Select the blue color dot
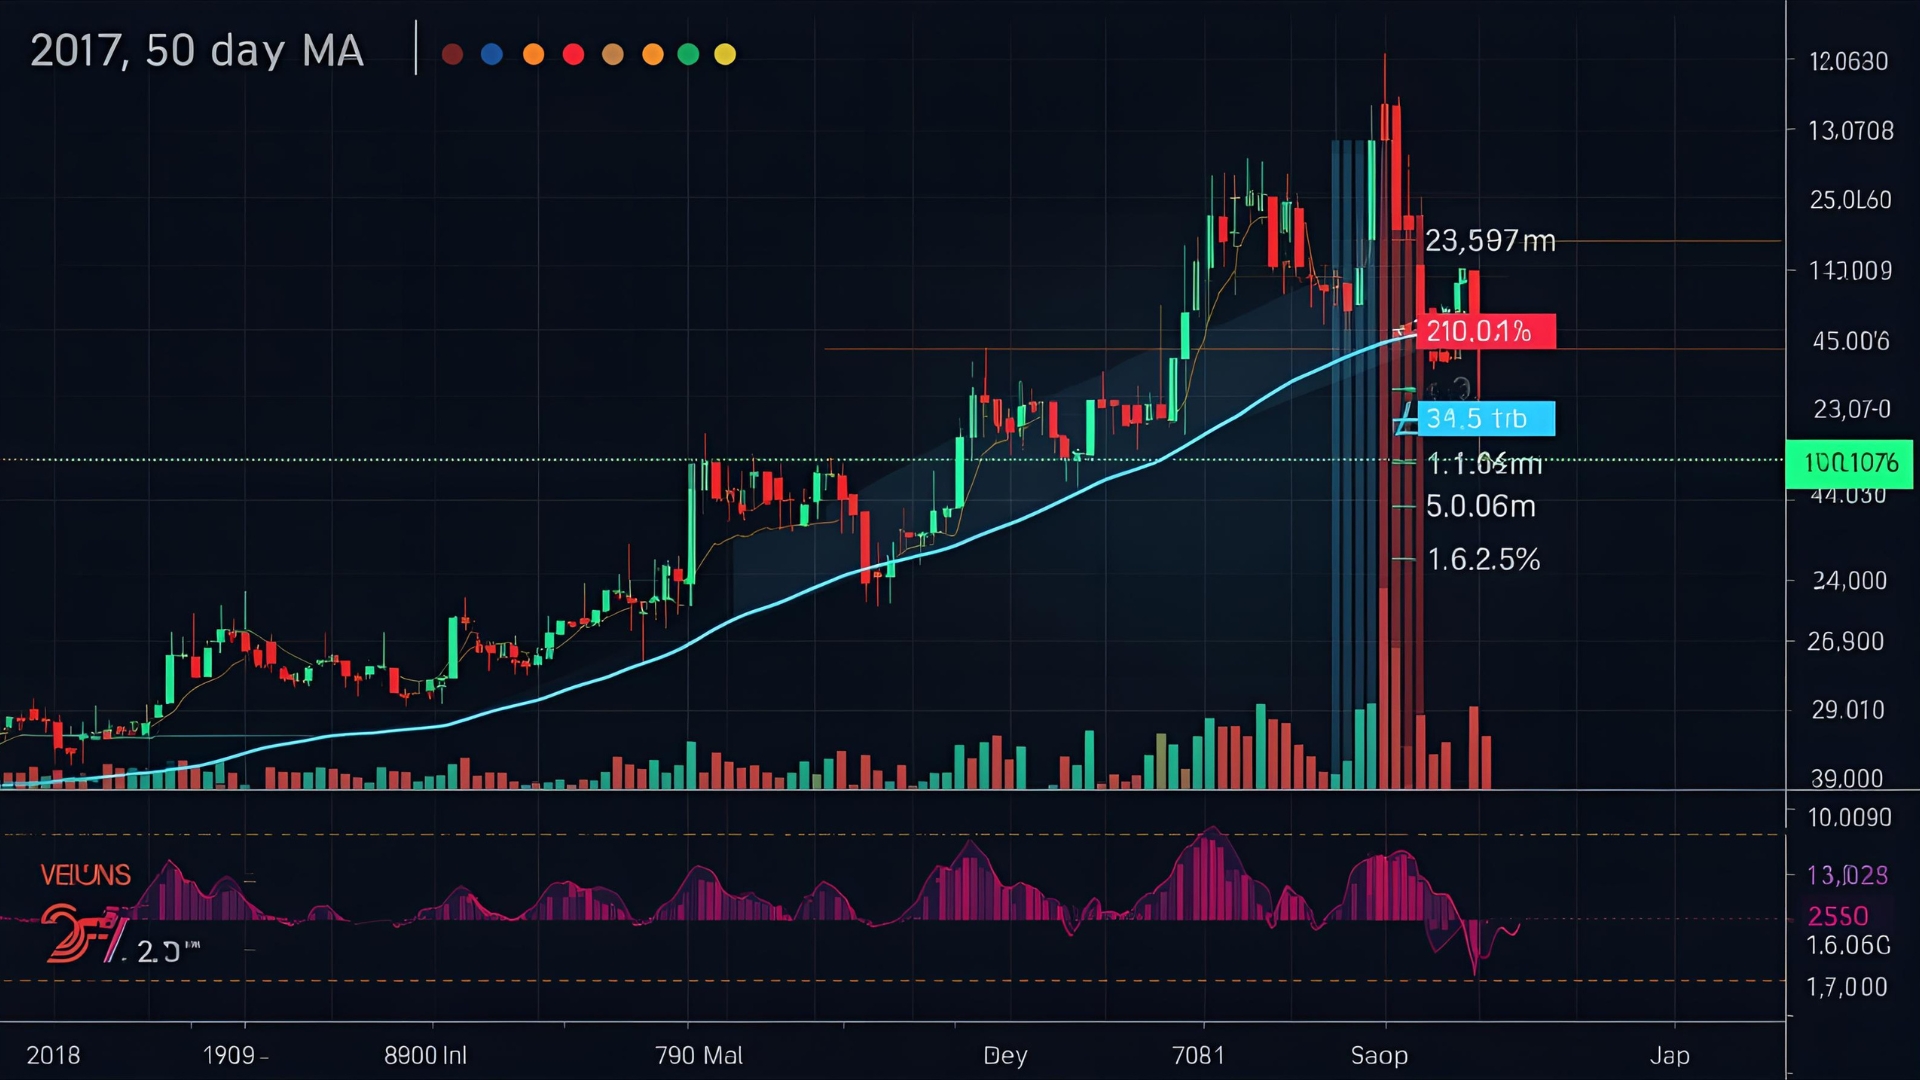 tap(492, 54)
